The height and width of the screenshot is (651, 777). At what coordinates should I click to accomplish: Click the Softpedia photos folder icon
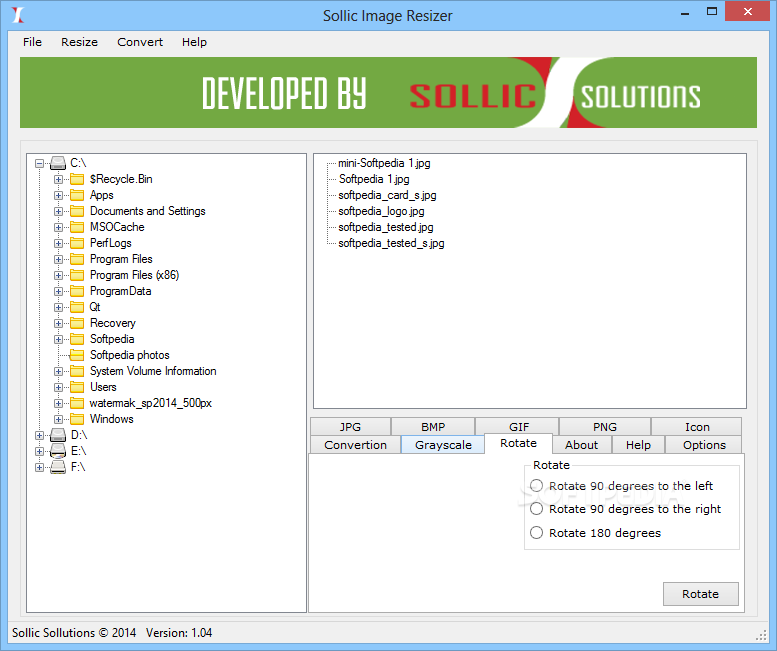[77, 355]
